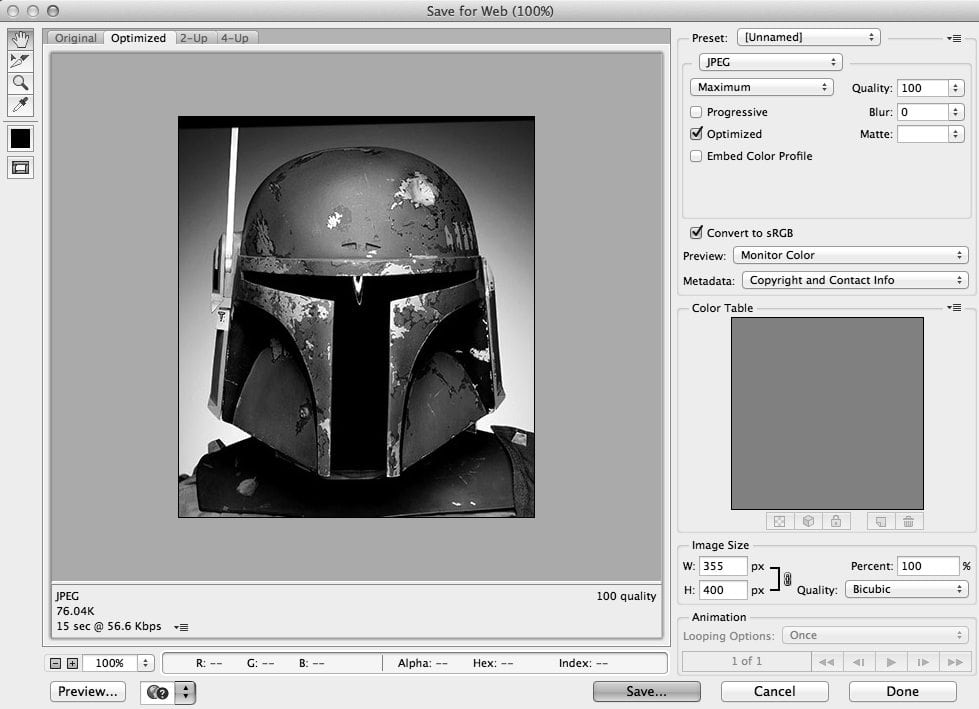Enable Embed Color Profile checkbox
The width and height of the screenshot is (979, 709).
click(x=696, y=156)
